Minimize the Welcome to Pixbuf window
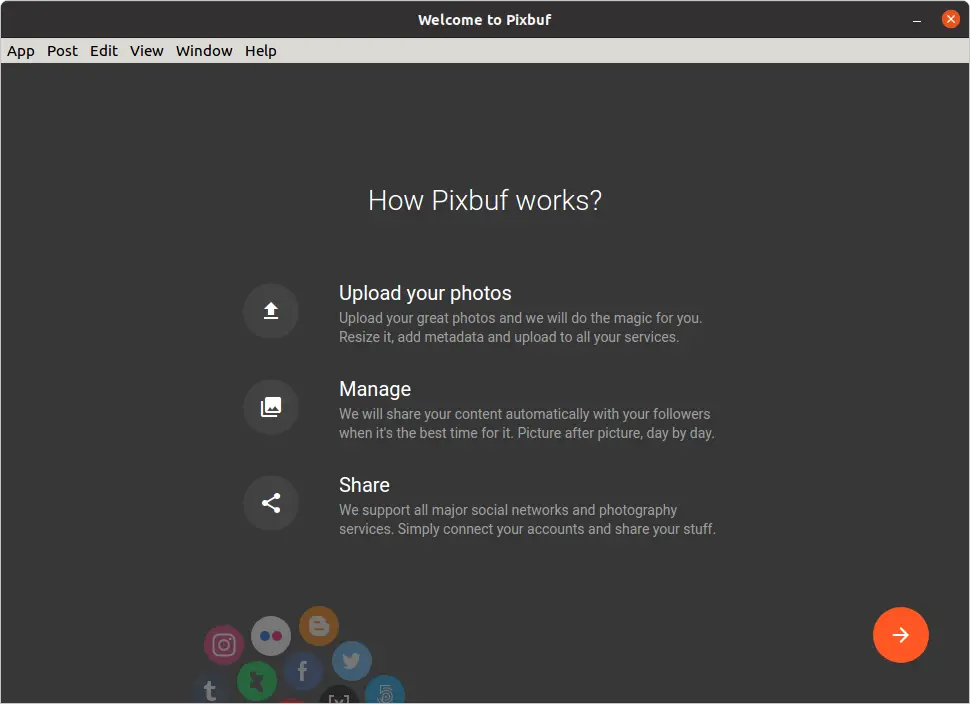This screenshot has width=970, height=704. click(x=917, y=20)
